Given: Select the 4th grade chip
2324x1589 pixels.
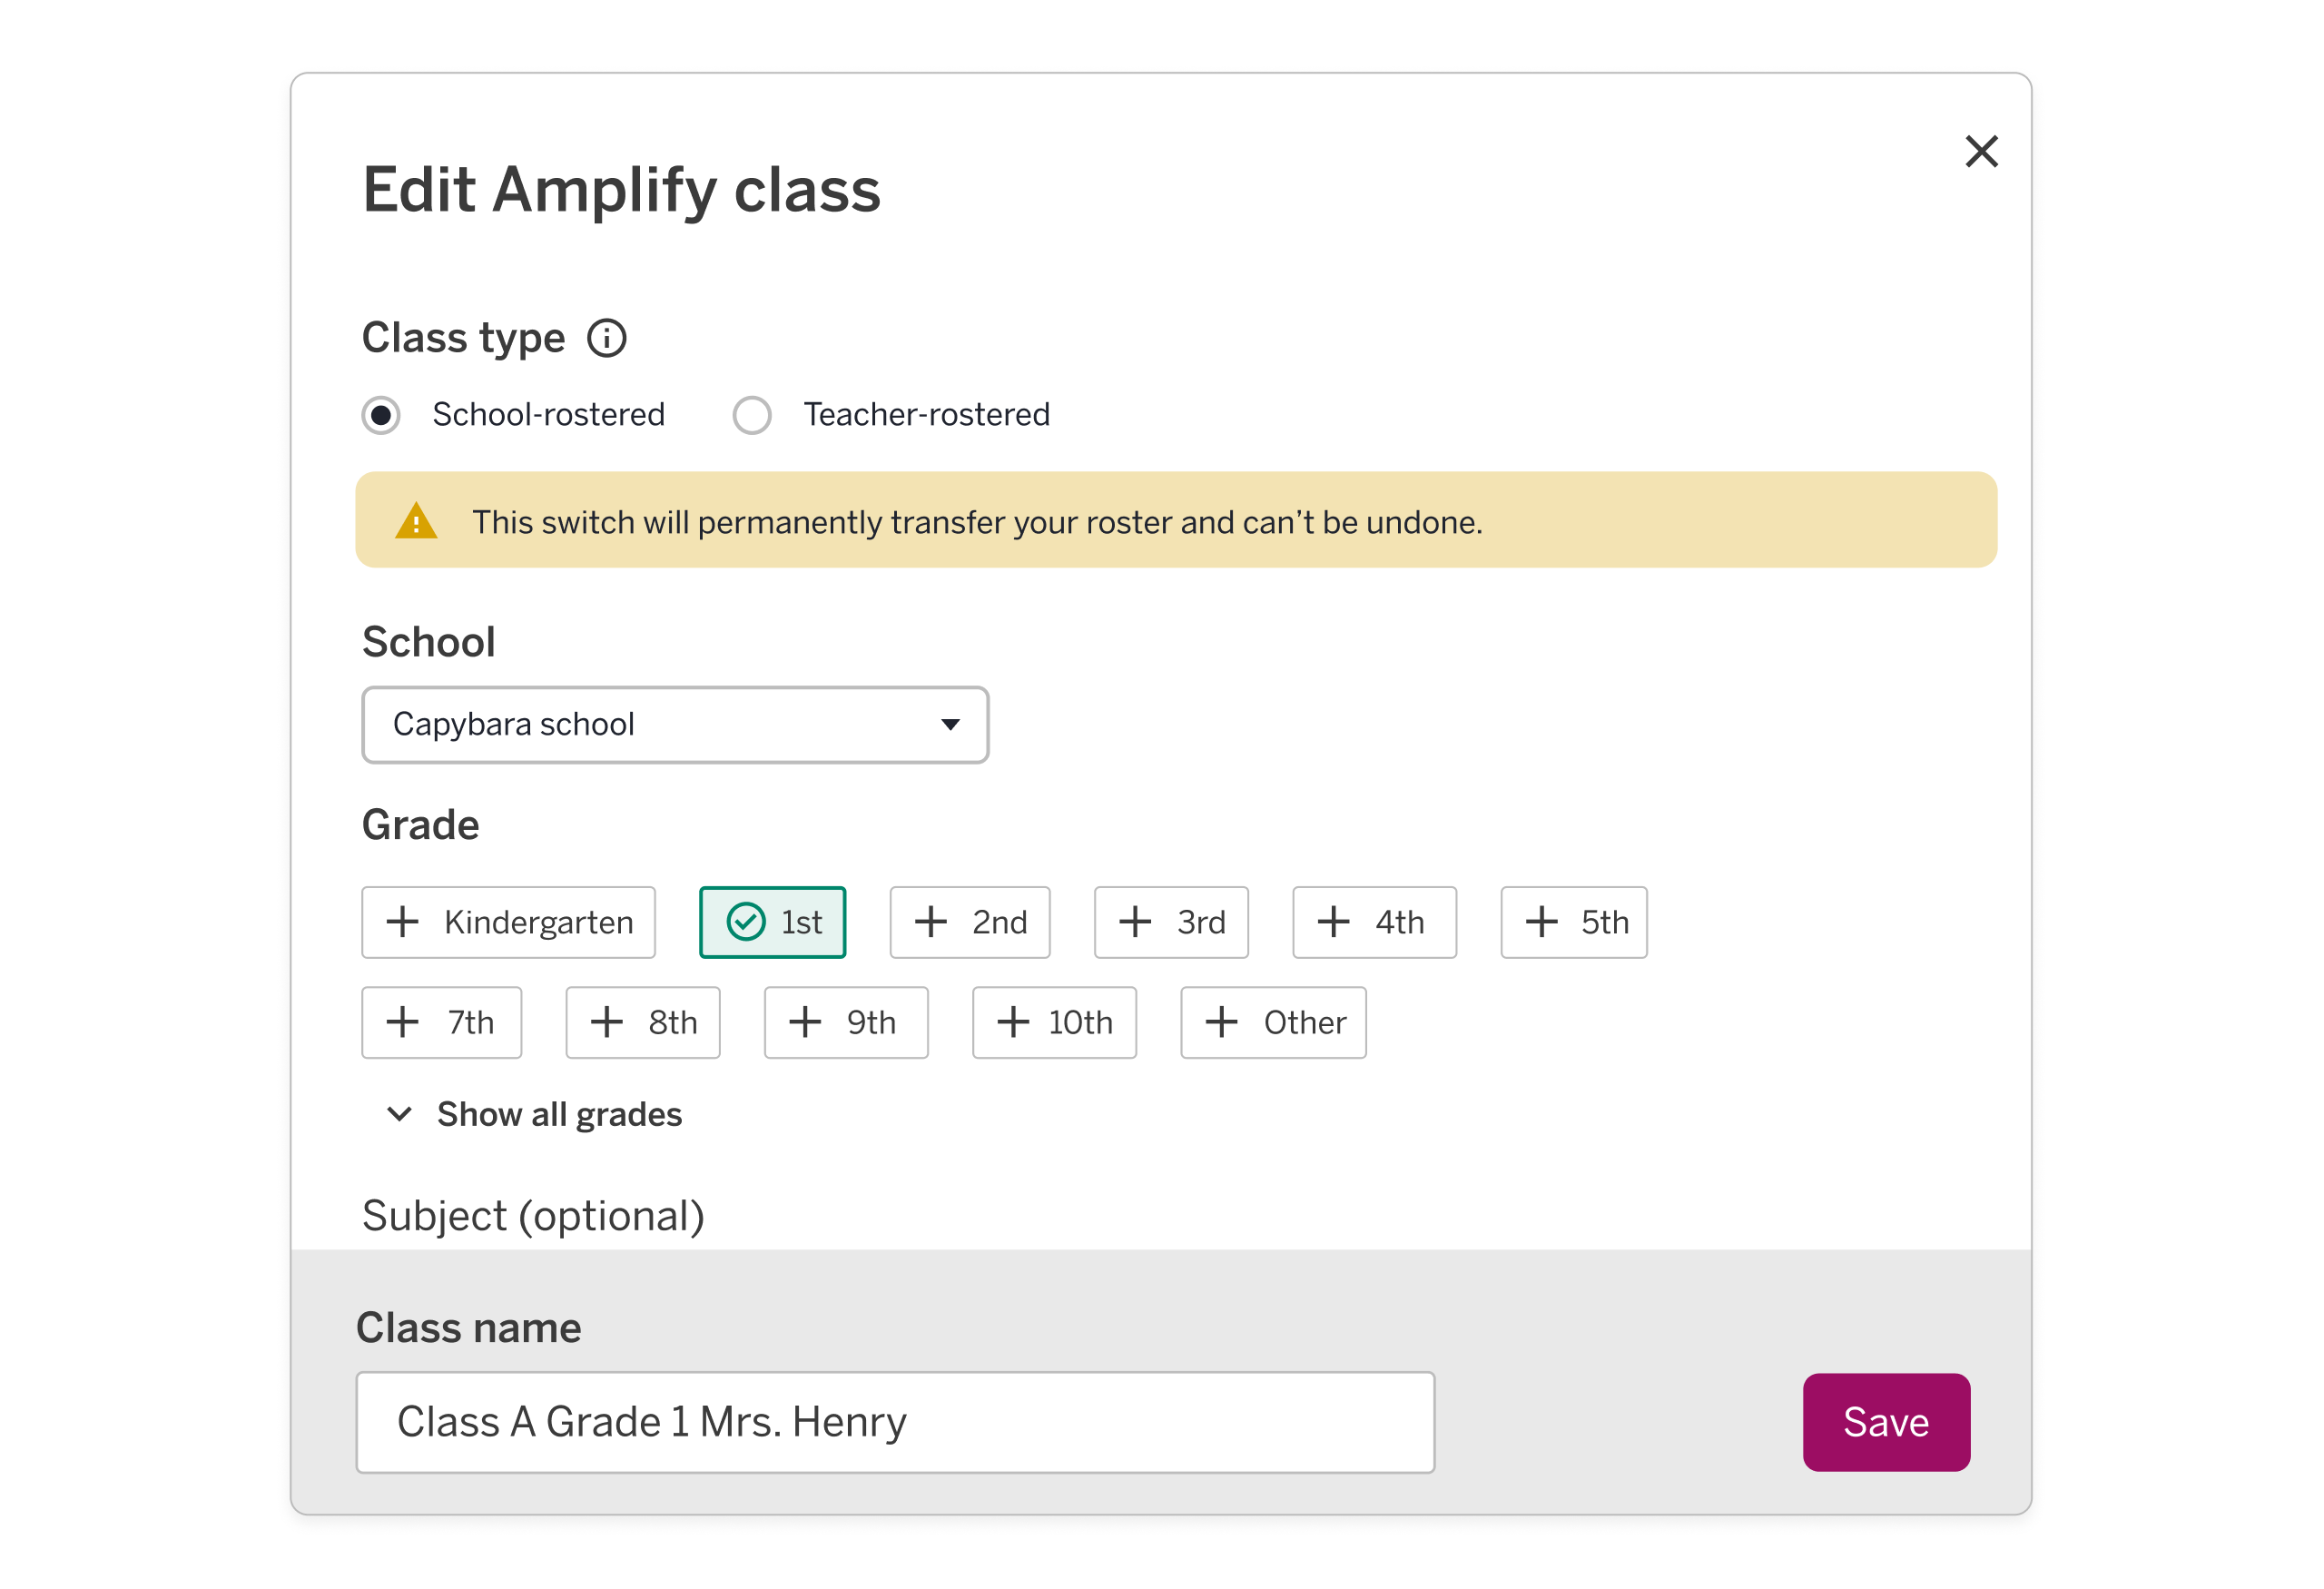Looking at the screenshot, I should tap(1374, 922).
